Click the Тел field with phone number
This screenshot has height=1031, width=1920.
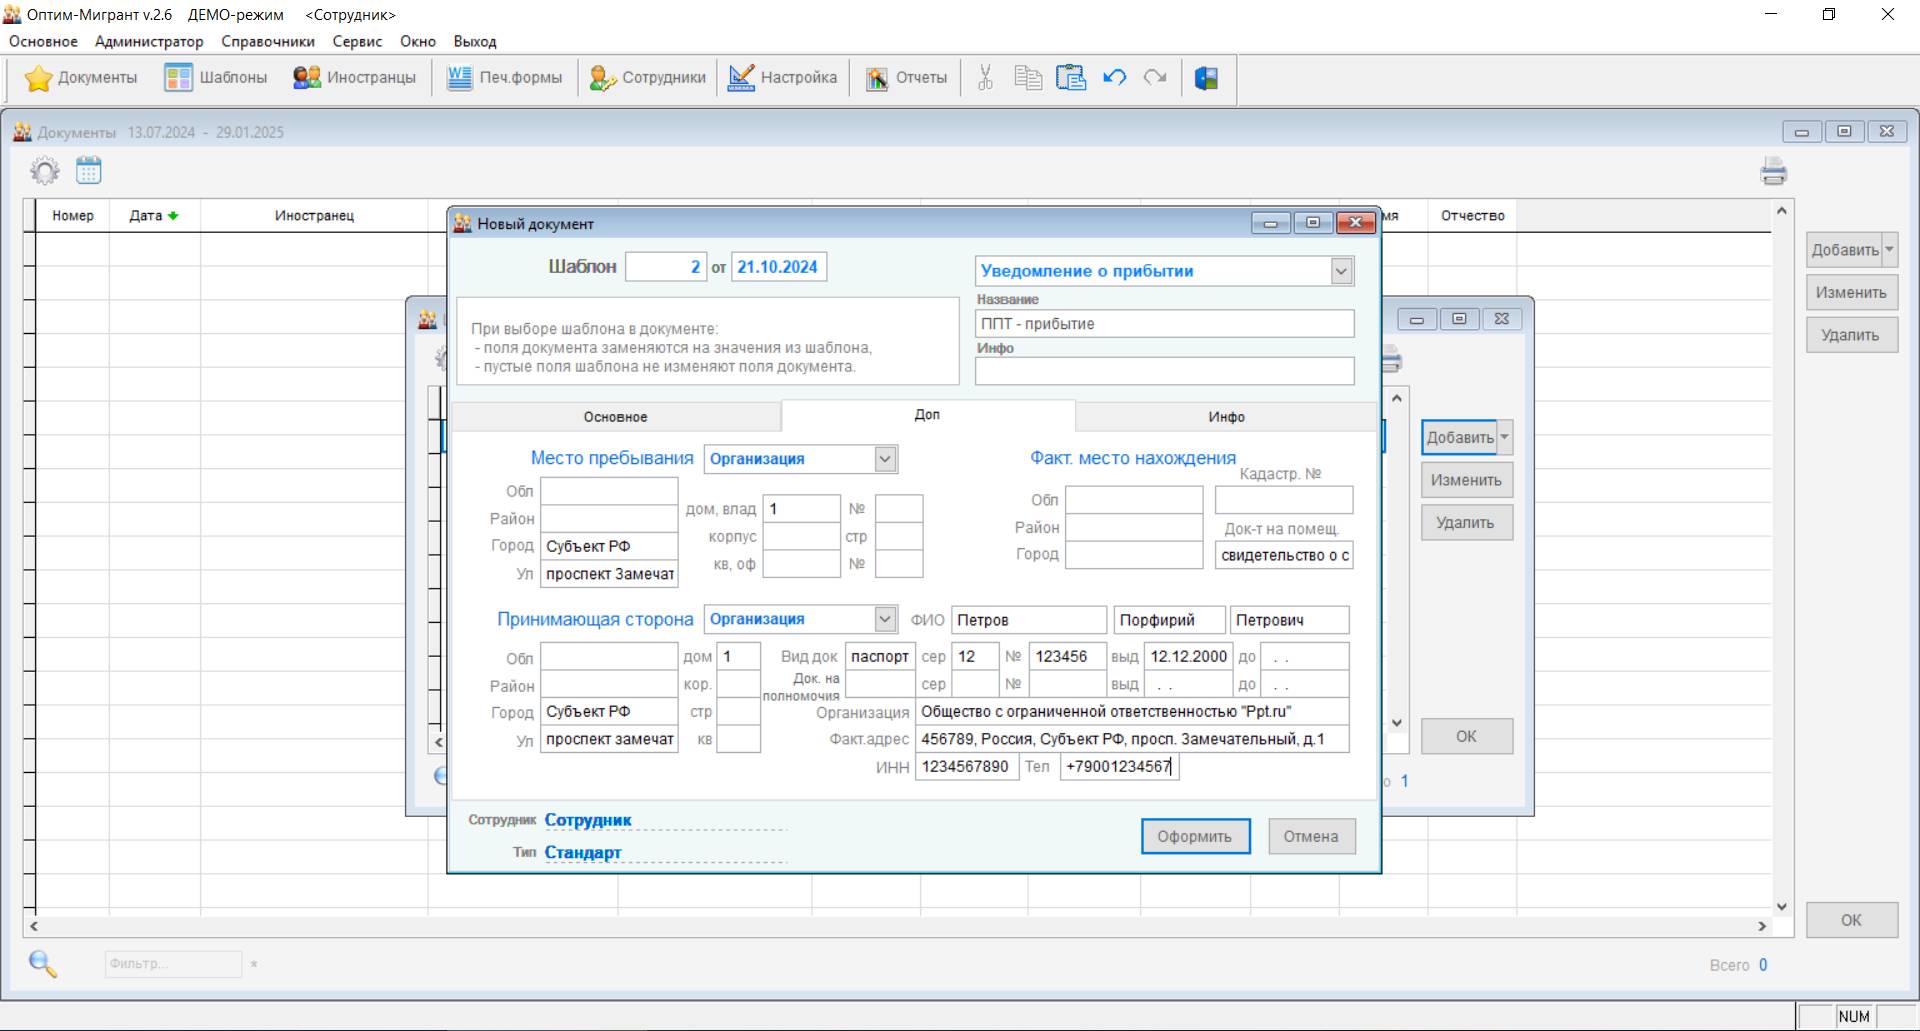click(x=1119, y=767)
